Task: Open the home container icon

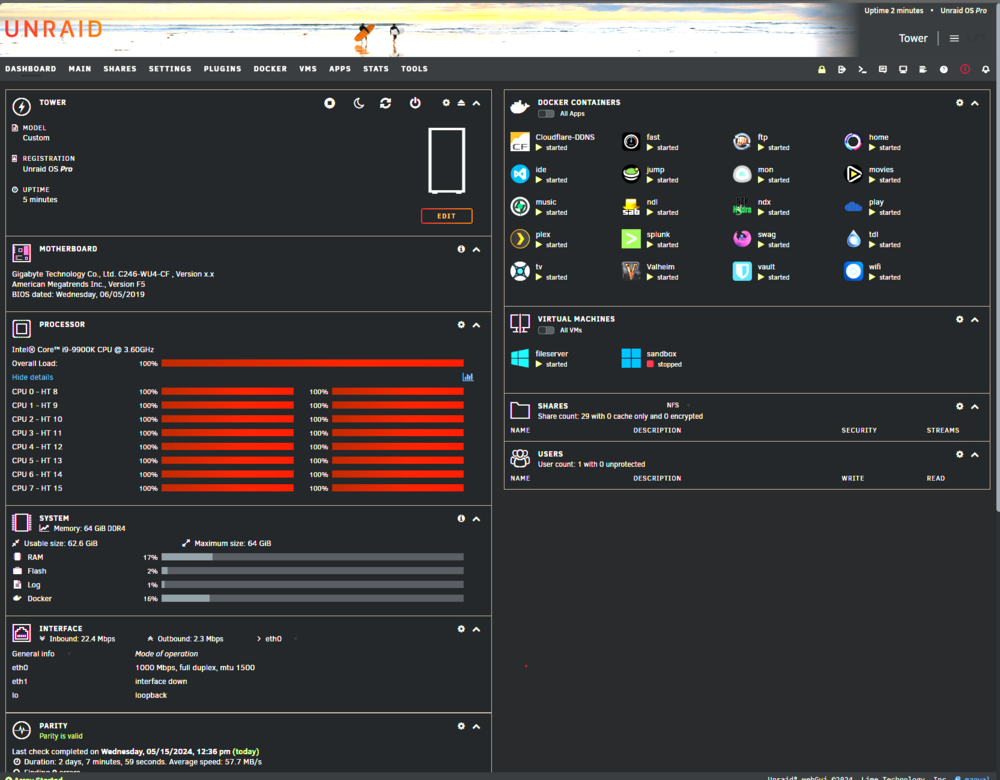Action: (x=853, y=142)
